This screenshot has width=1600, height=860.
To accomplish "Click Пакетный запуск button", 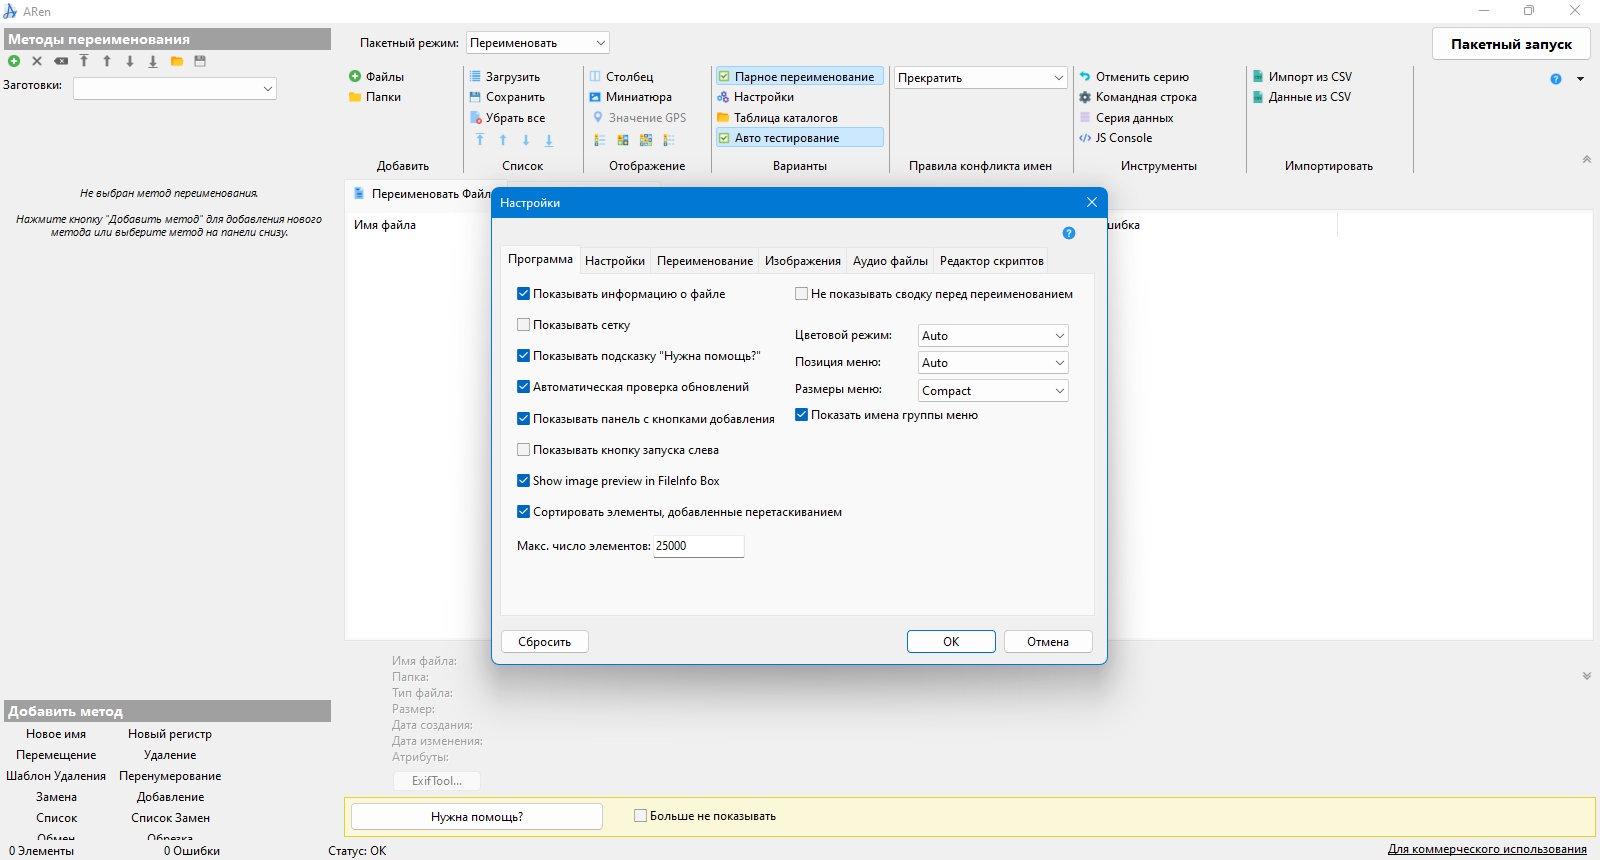I will 1511,44.
